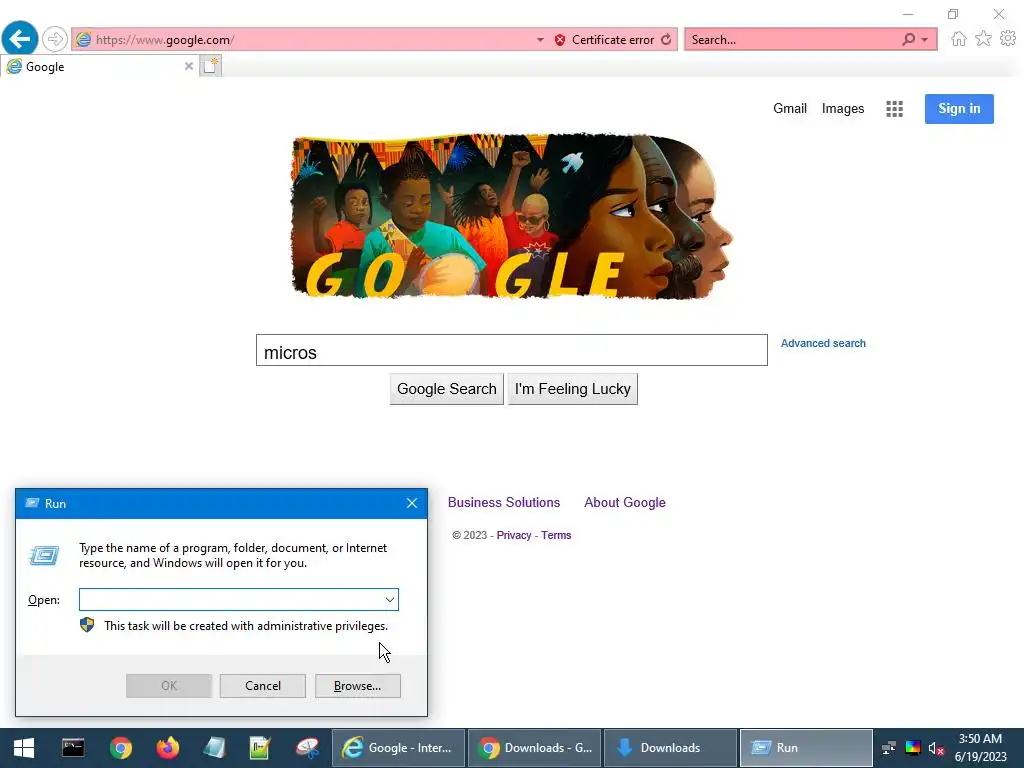This screenshot has width=1024, height=768.
Task: Select the Run taskbar button
Action: tap(806, 748)
